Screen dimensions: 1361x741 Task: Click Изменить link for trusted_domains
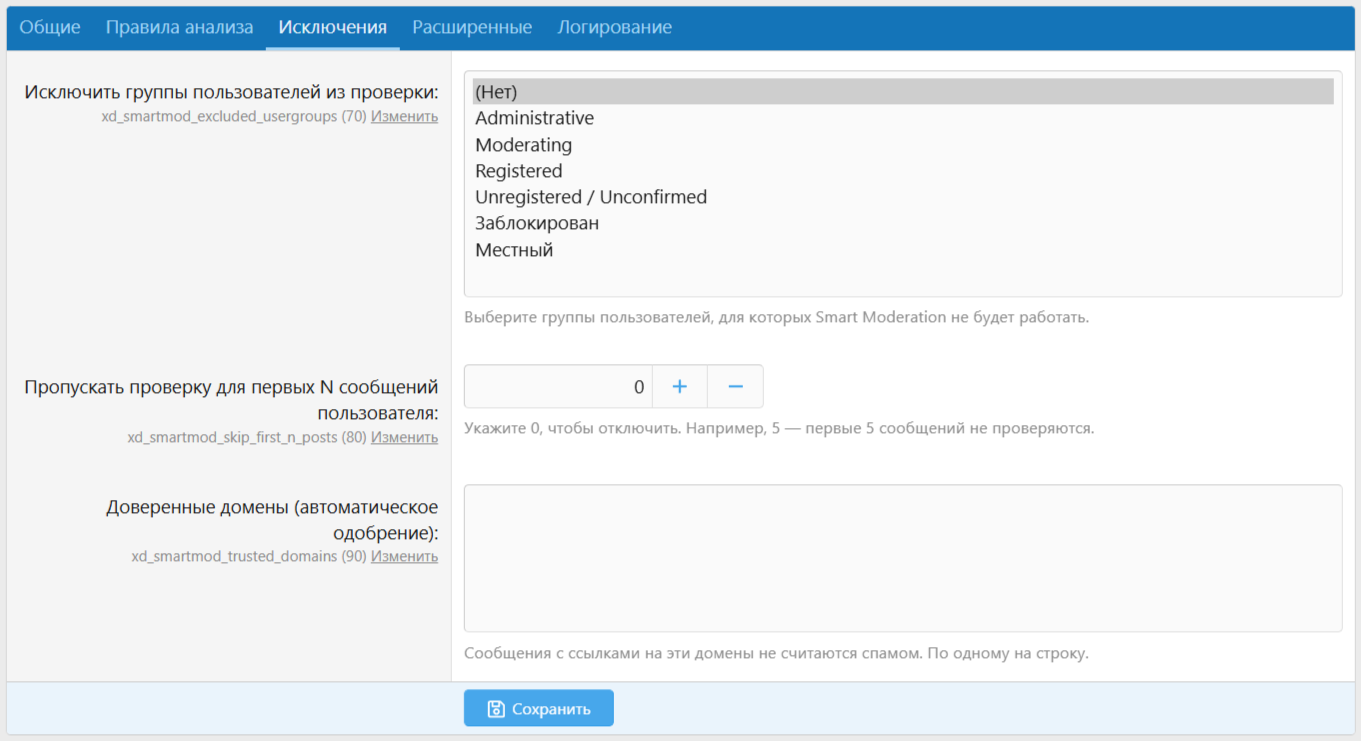(x=404, y=556)
